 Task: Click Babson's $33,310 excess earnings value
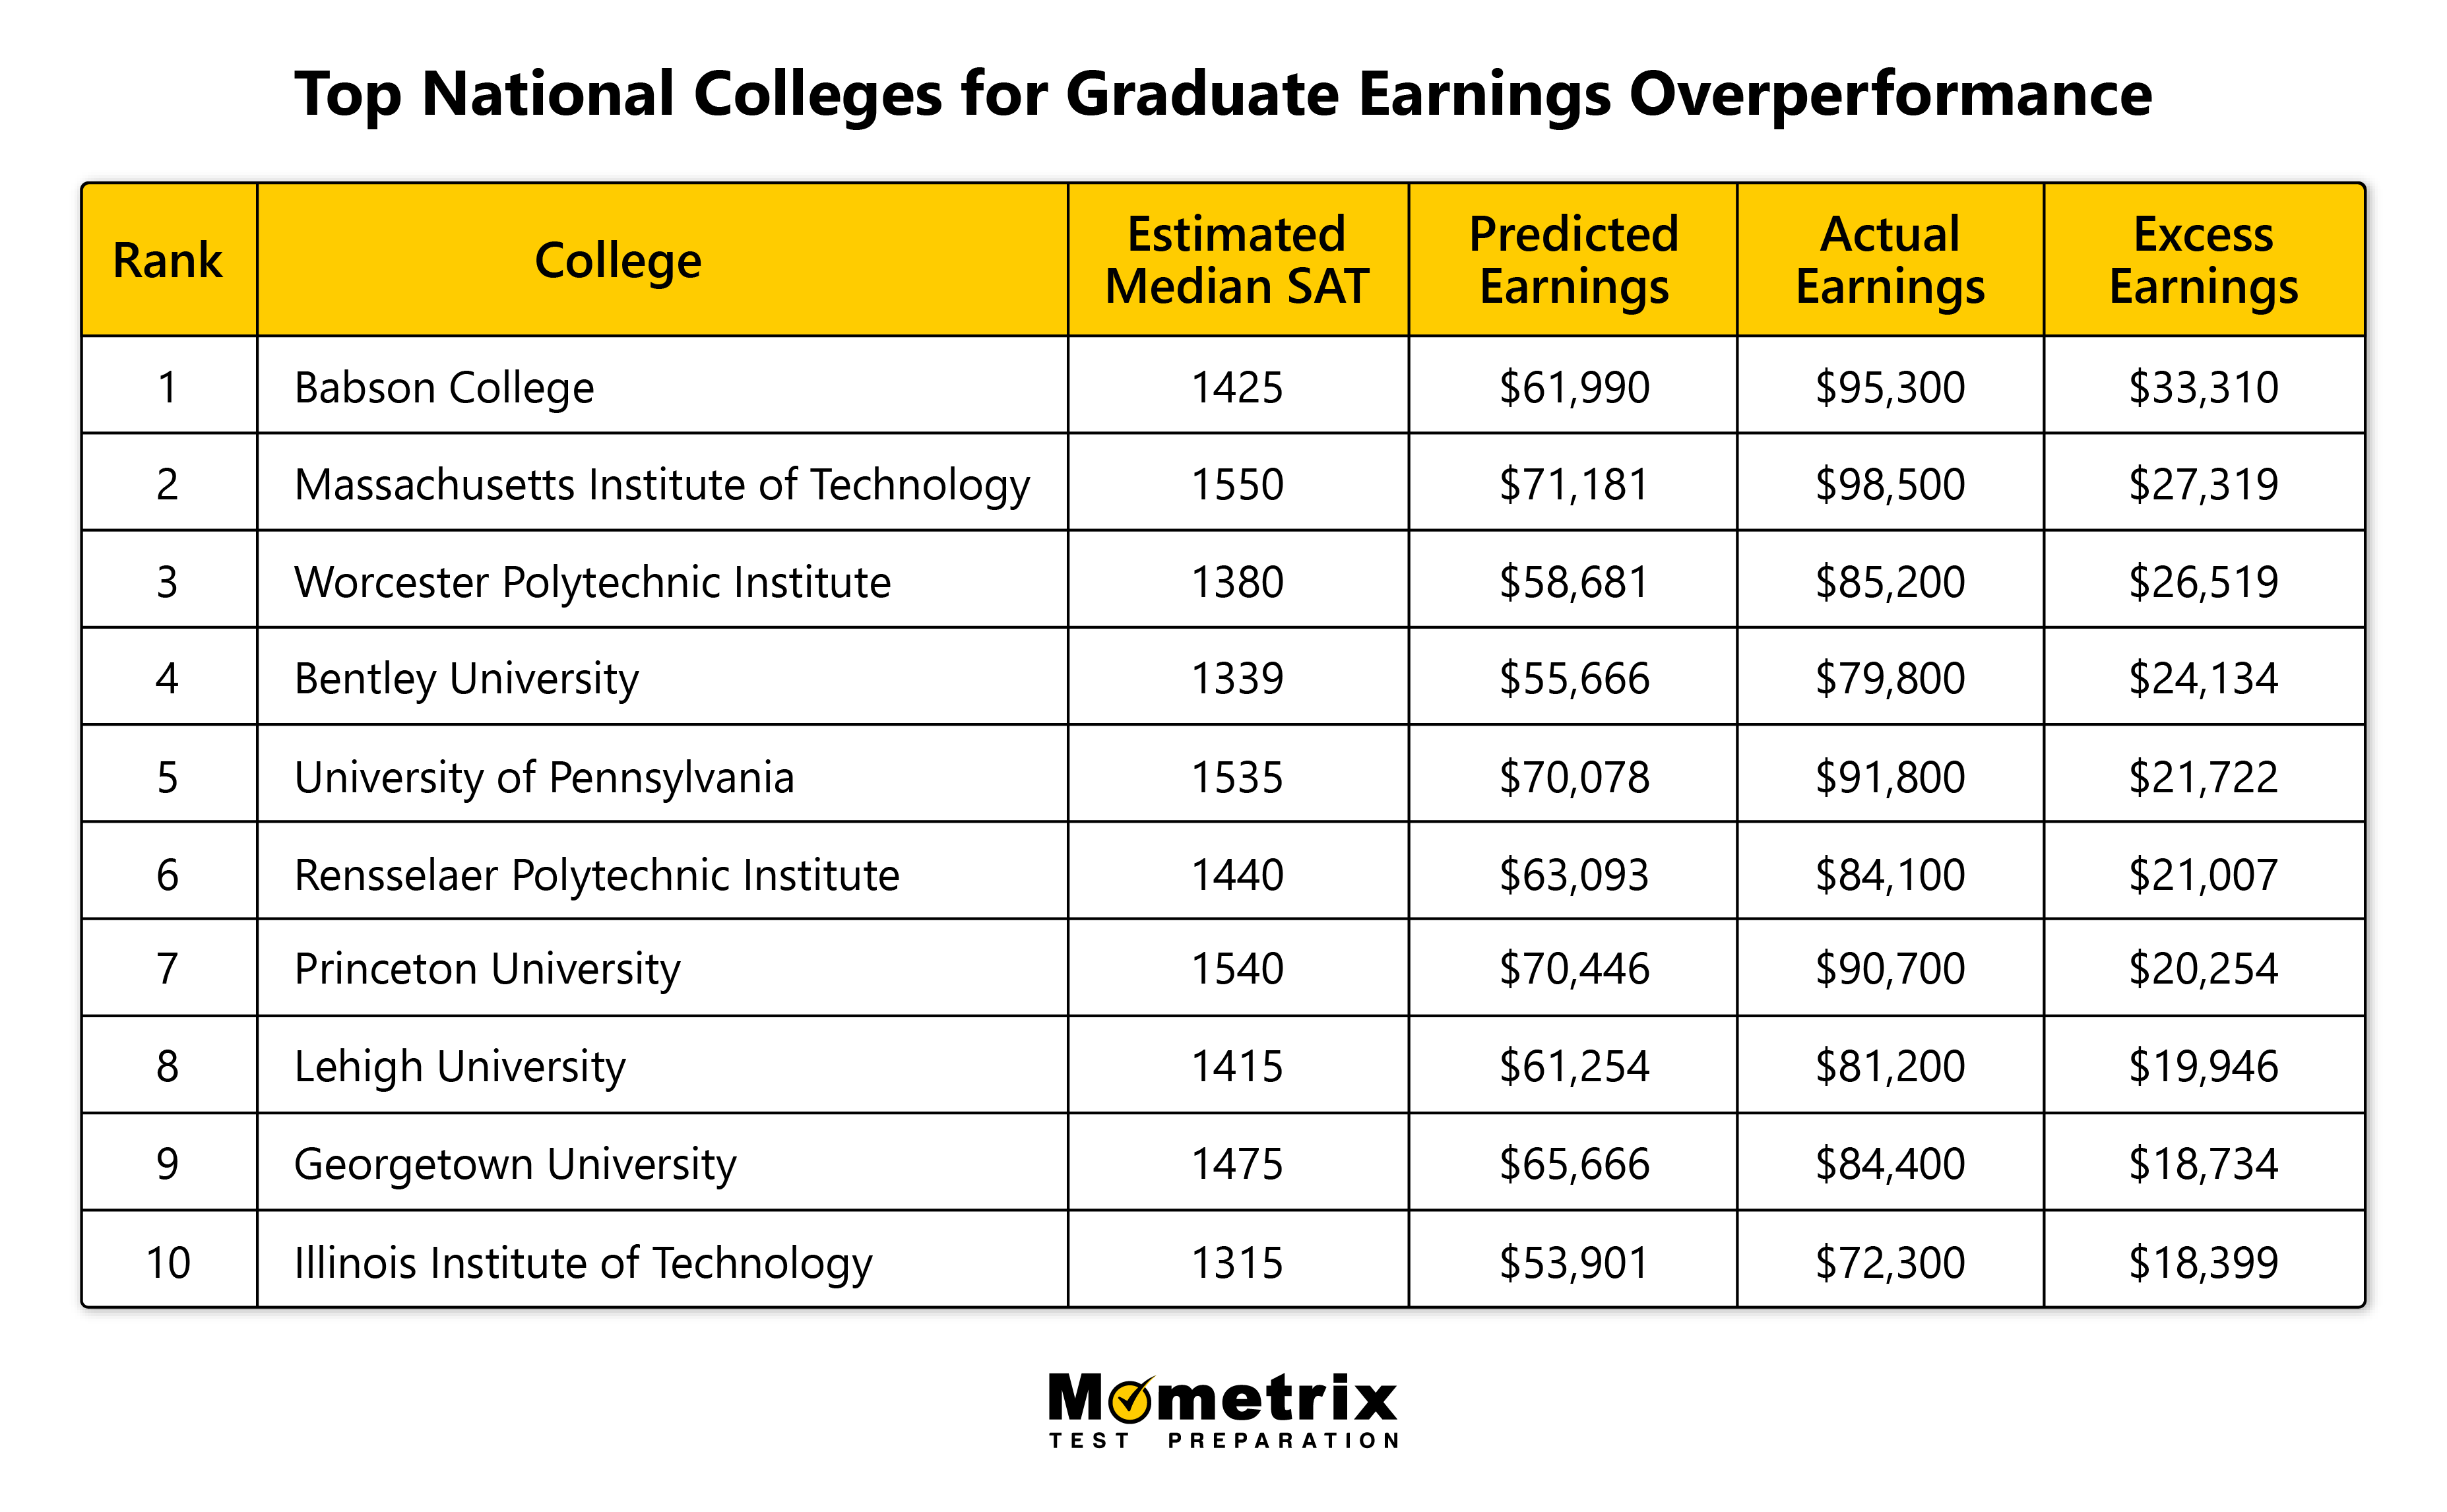2203,388
